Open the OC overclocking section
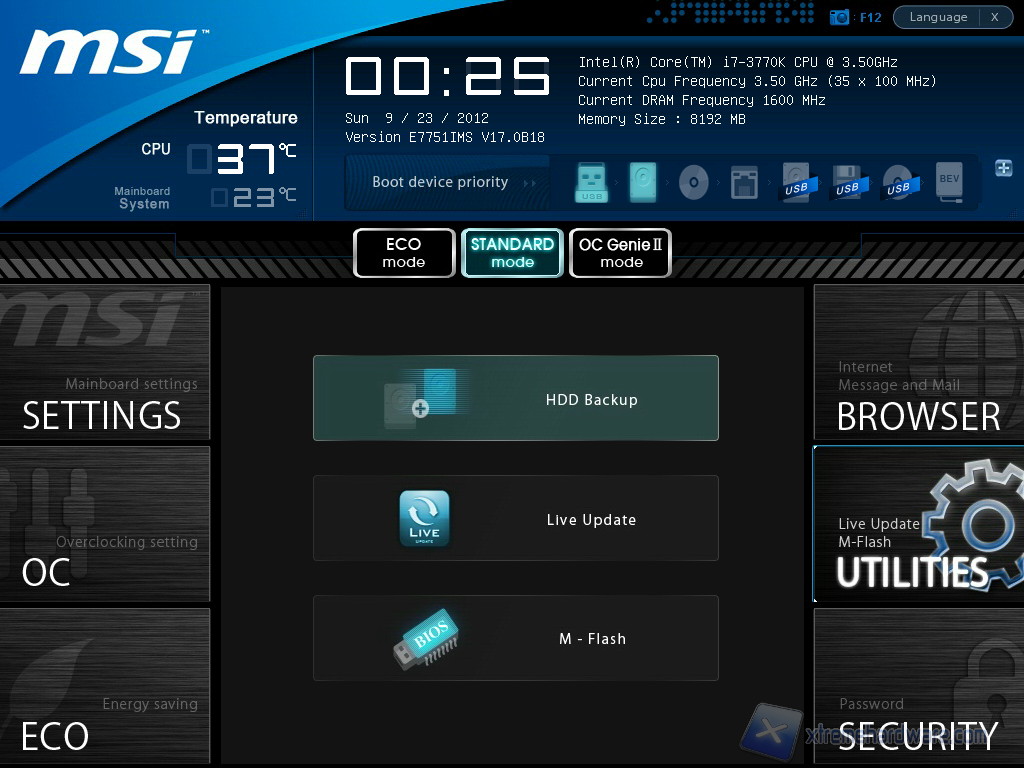1024x768 pixels. pyautogui.click(x=105, y=524)
